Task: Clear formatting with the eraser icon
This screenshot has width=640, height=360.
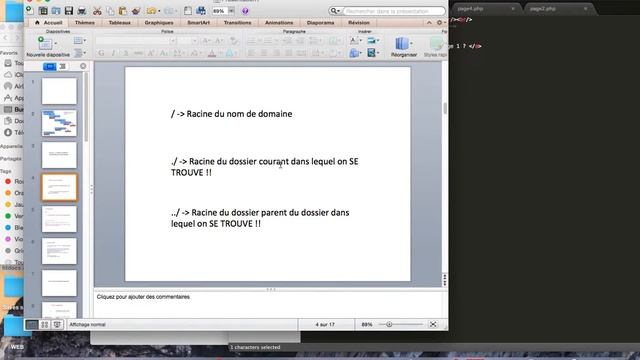Action: coord(234,40)
